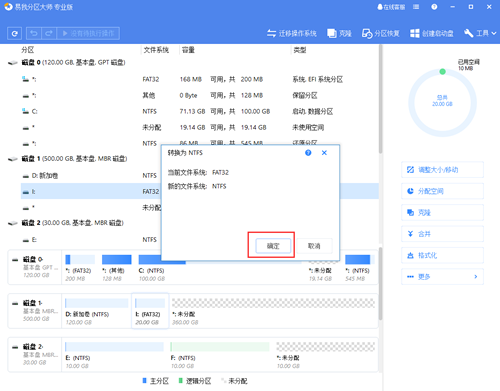
Task: Select the 360.00 GB unallocated block
Action: (x=273, y=312)
